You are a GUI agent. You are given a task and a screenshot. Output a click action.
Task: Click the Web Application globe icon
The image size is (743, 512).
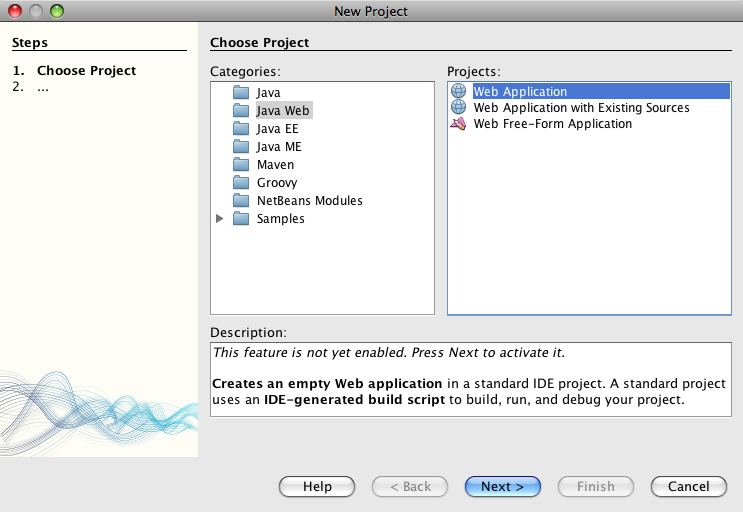coord(459,92)
